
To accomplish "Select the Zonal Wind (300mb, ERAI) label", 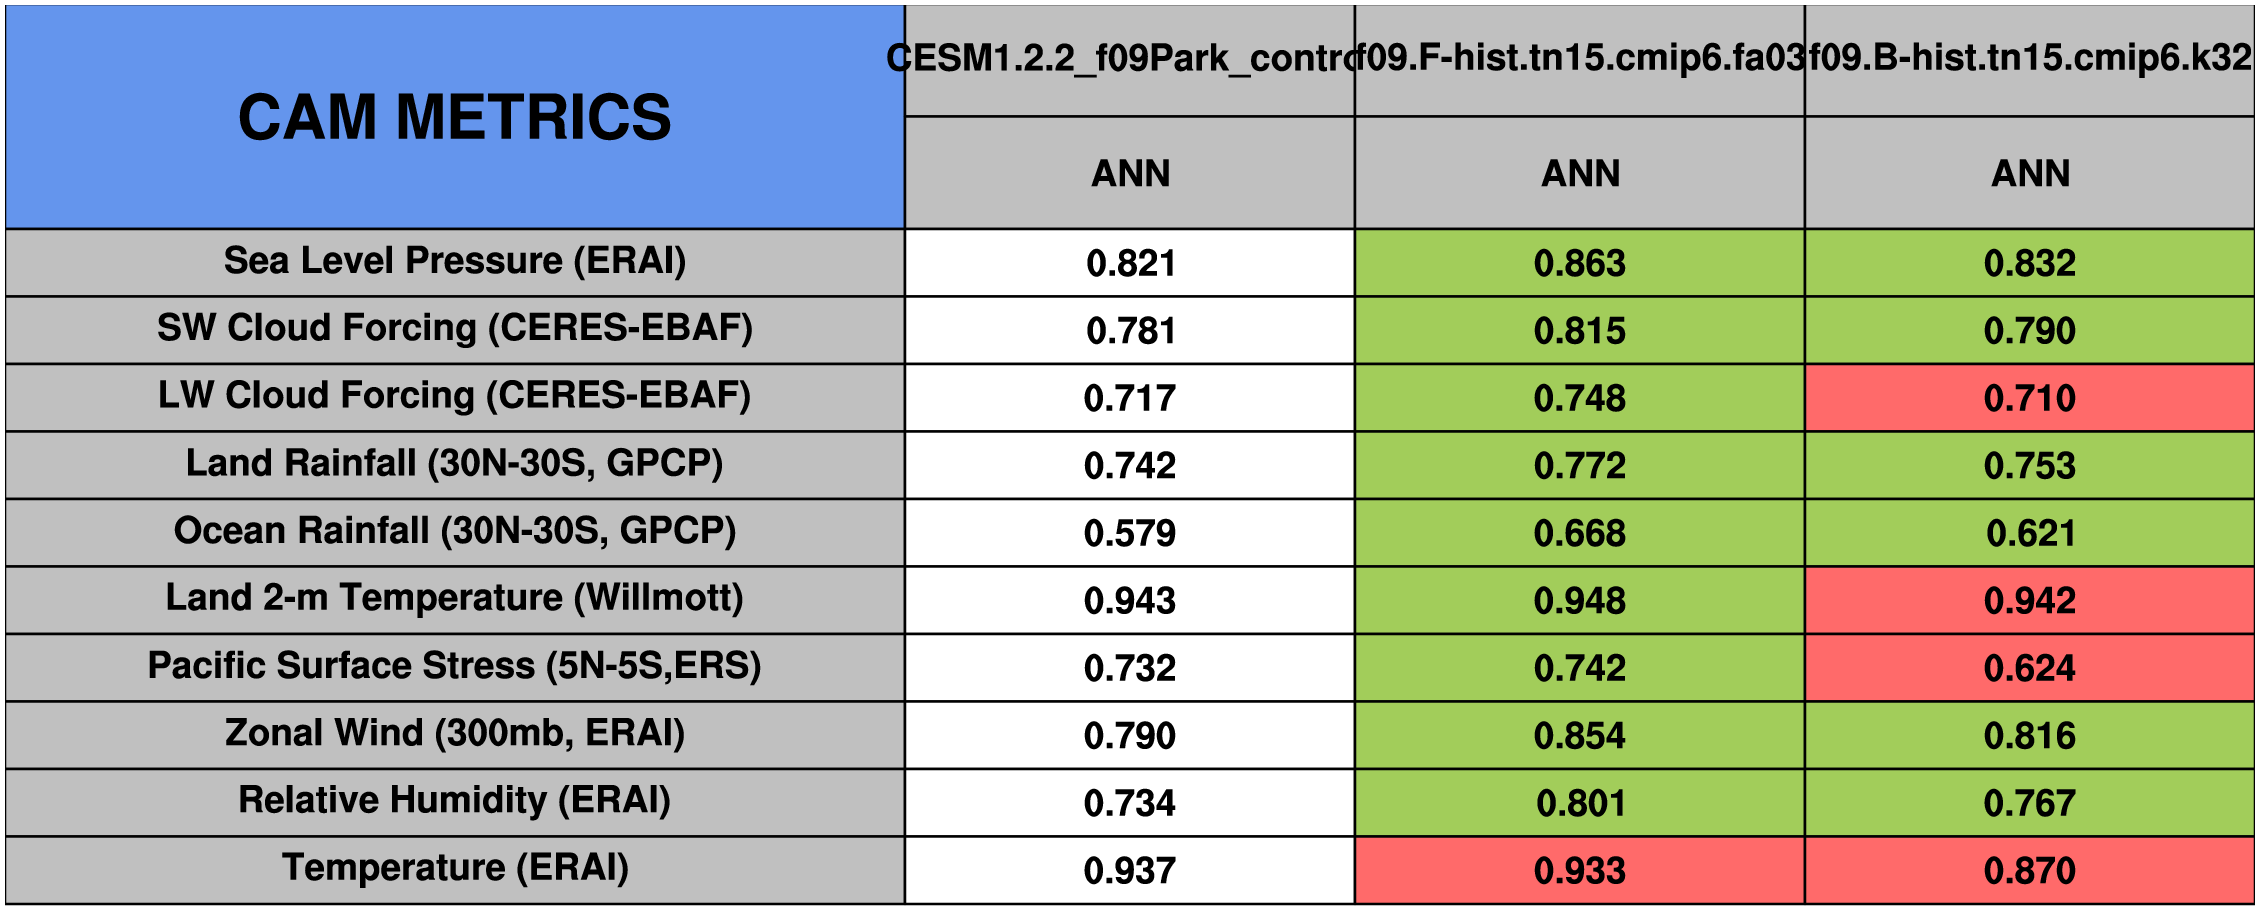I will [x=455, y=734].
